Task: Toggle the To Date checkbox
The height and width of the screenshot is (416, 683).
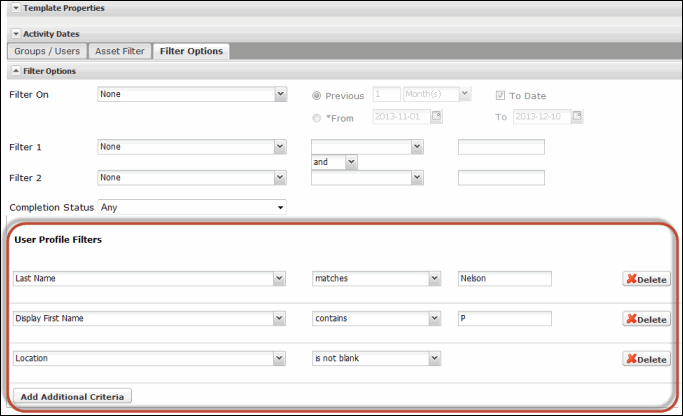Action: pos(500,95)
